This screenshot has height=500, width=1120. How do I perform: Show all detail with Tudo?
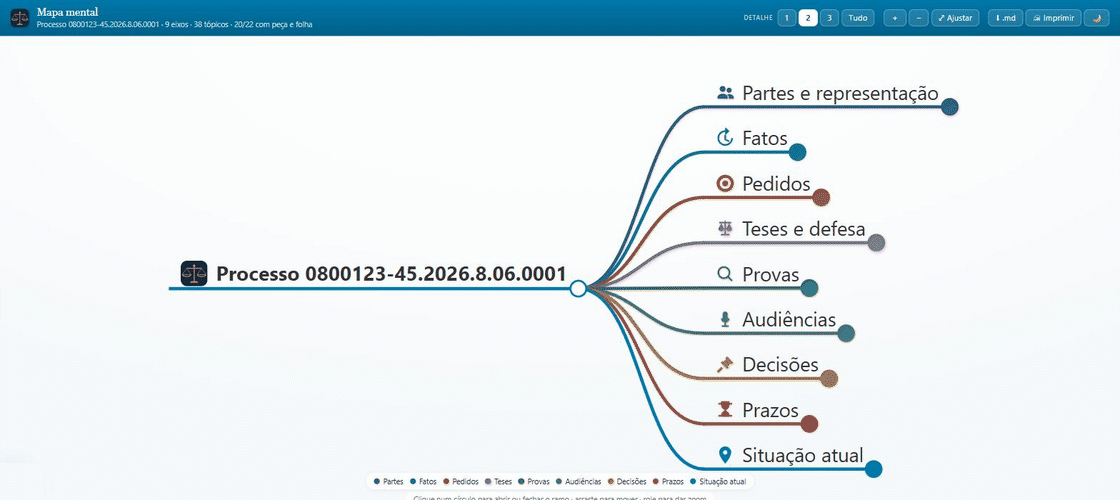coord(858,18)
